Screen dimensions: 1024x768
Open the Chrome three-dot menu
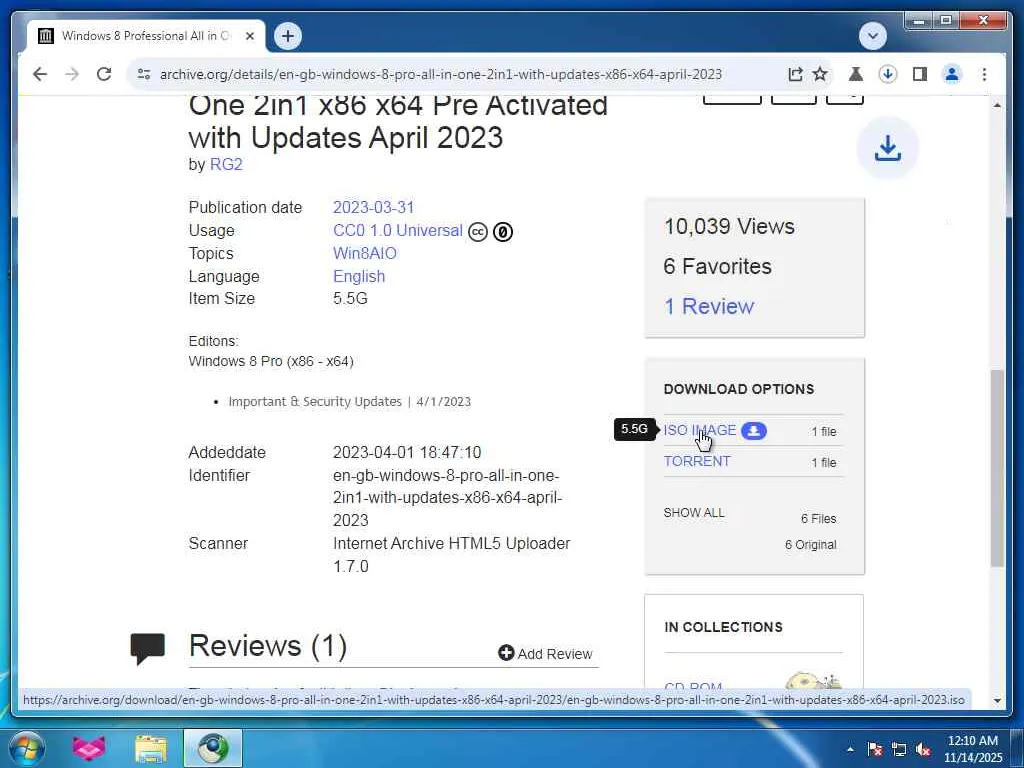984,74
